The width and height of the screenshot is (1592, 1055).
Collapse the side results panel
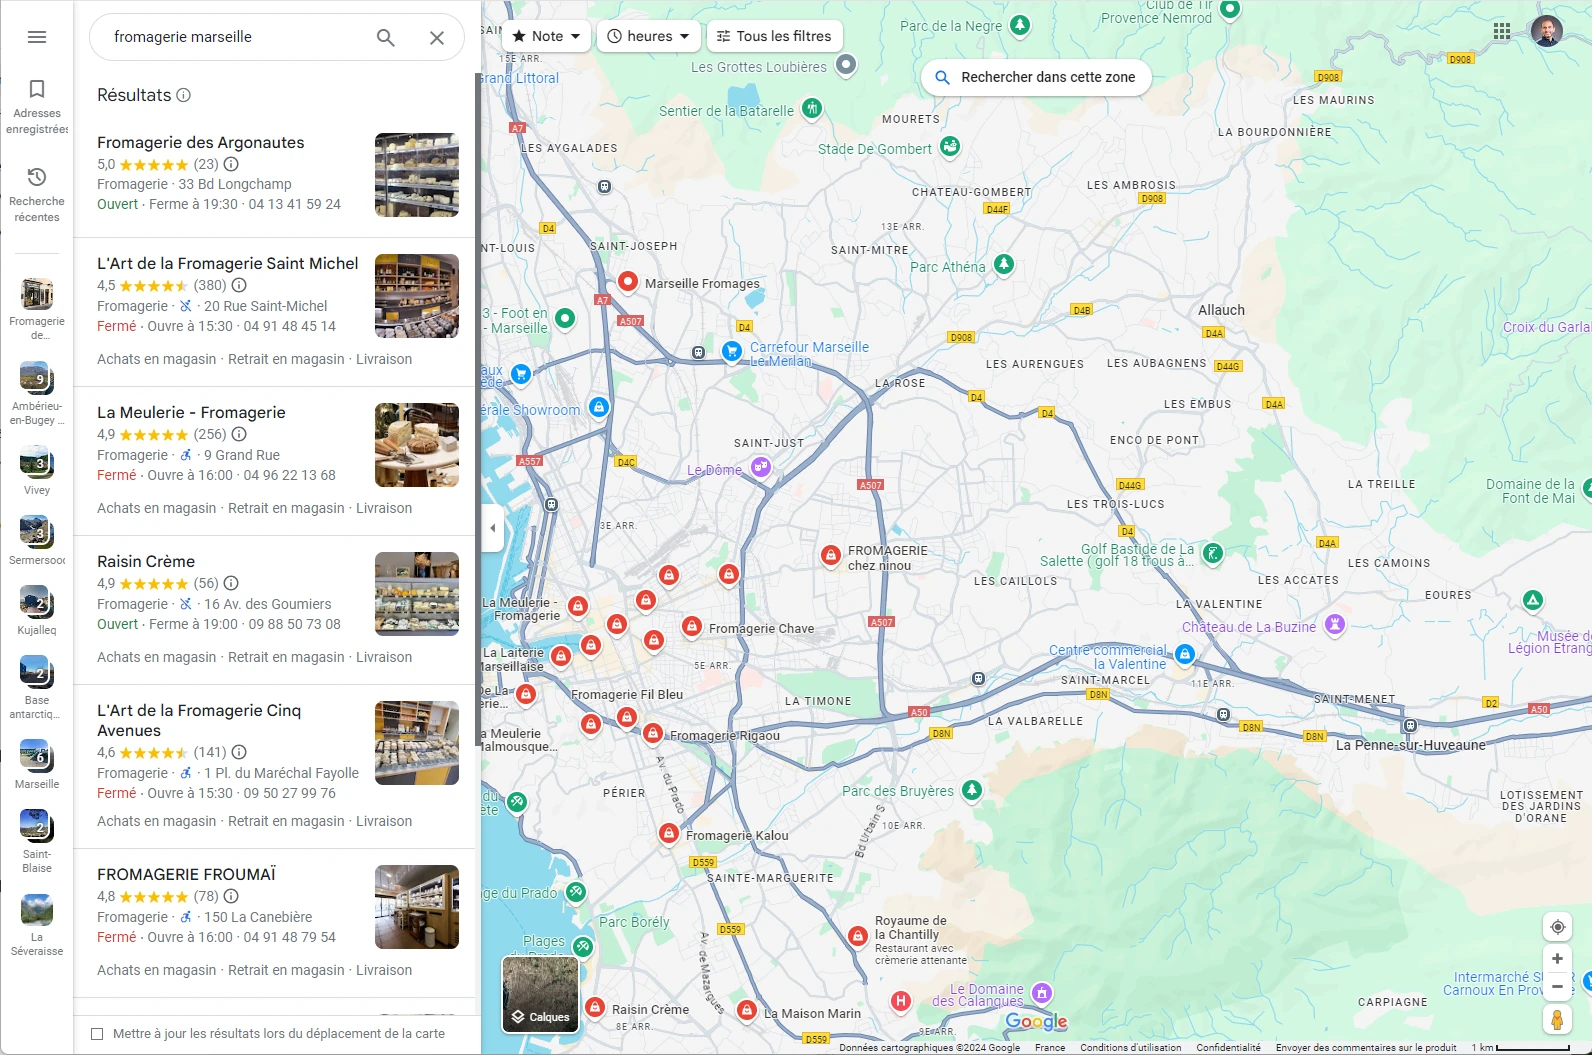pyautogui.click(x=492, y=528)
